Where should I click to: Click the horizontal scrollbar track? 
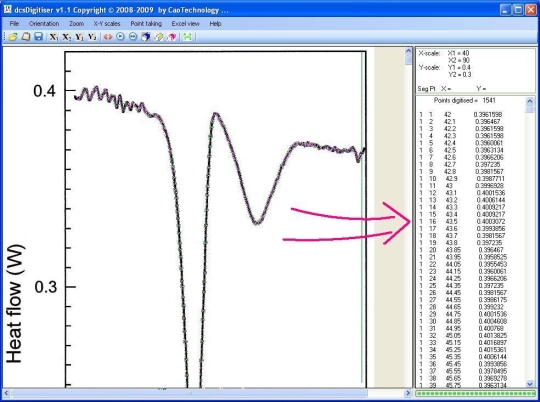pyautogui.click(x=207, y=393)
